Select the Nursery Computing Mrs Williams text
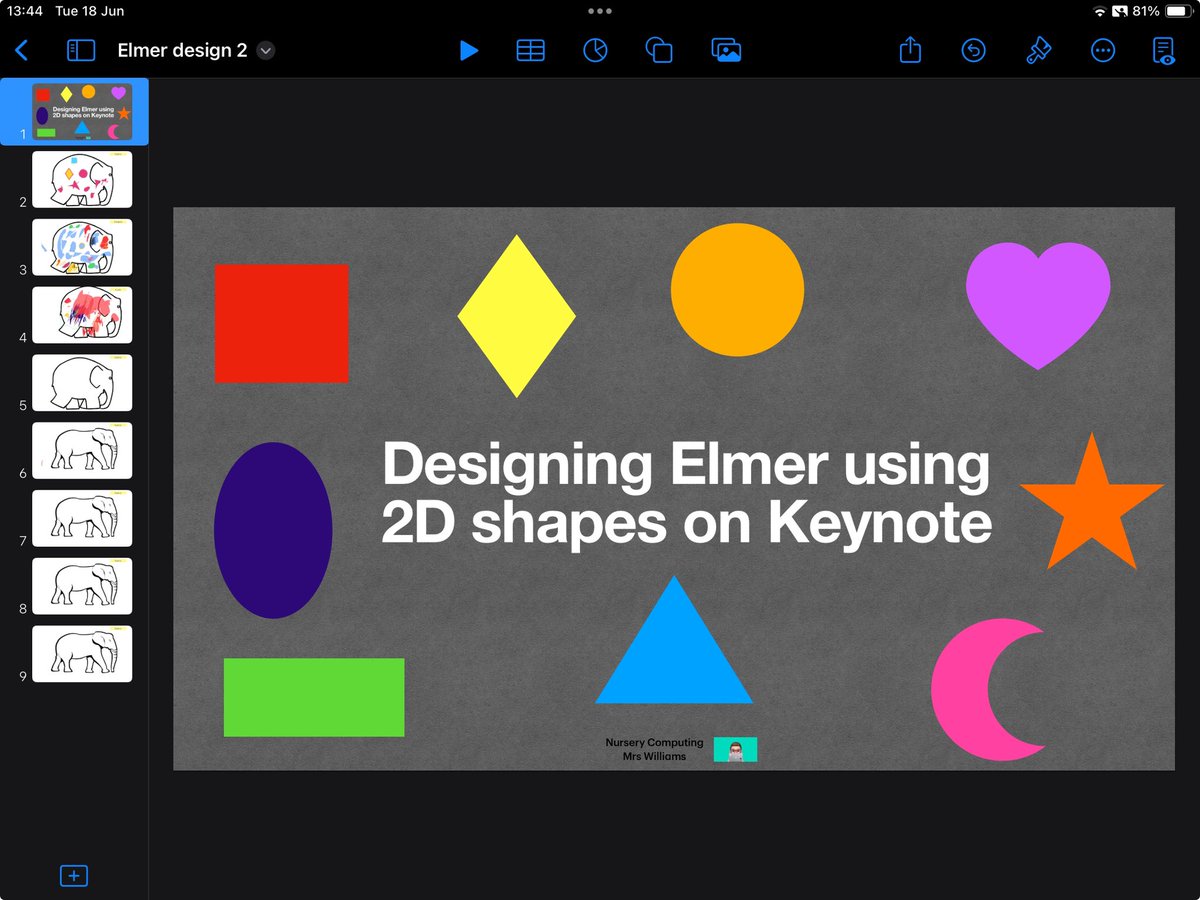This screenshot has height=900, width=1200. click(x=654, y=749)
